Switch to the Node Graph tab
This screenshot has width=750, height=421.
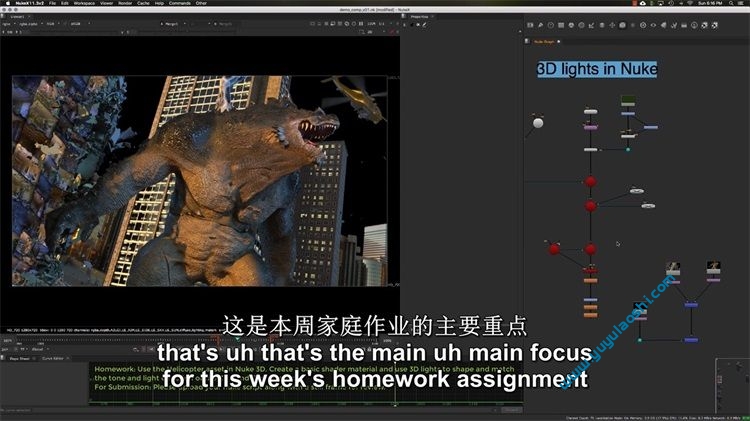[x=544, y=42]
